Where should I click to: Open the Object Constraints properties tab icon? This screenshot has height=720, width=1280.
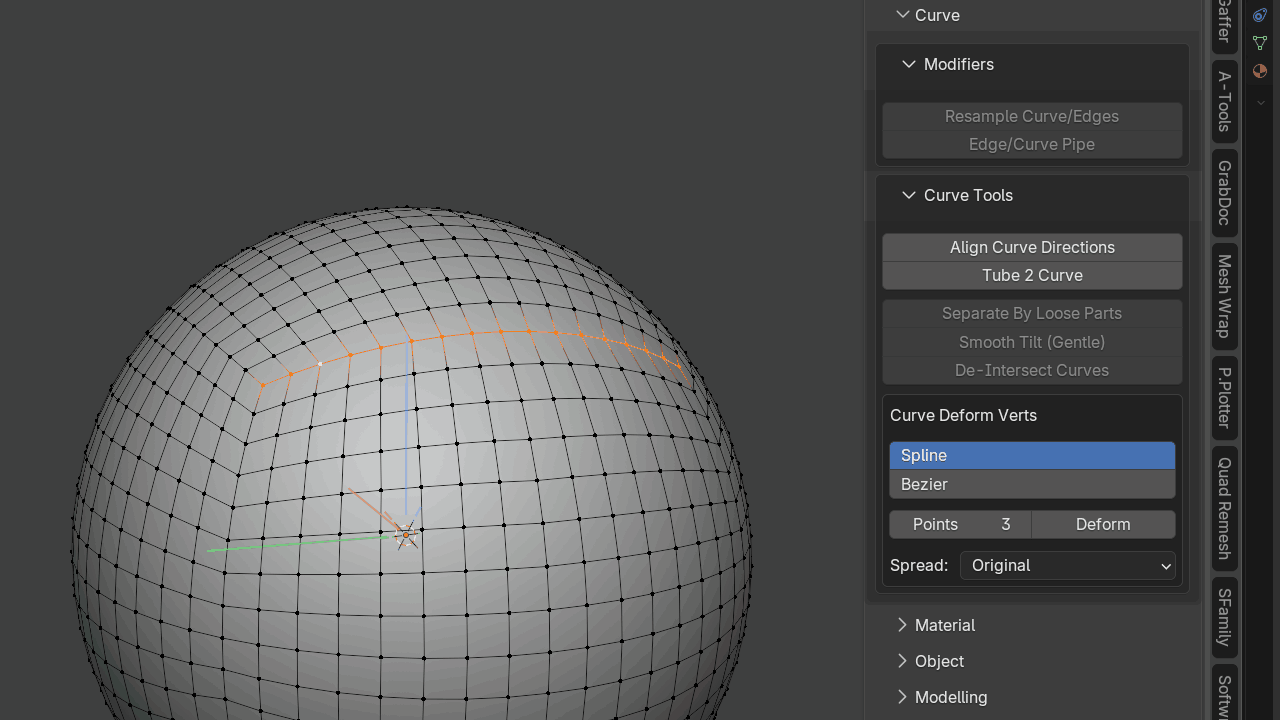coord(1260,15)
